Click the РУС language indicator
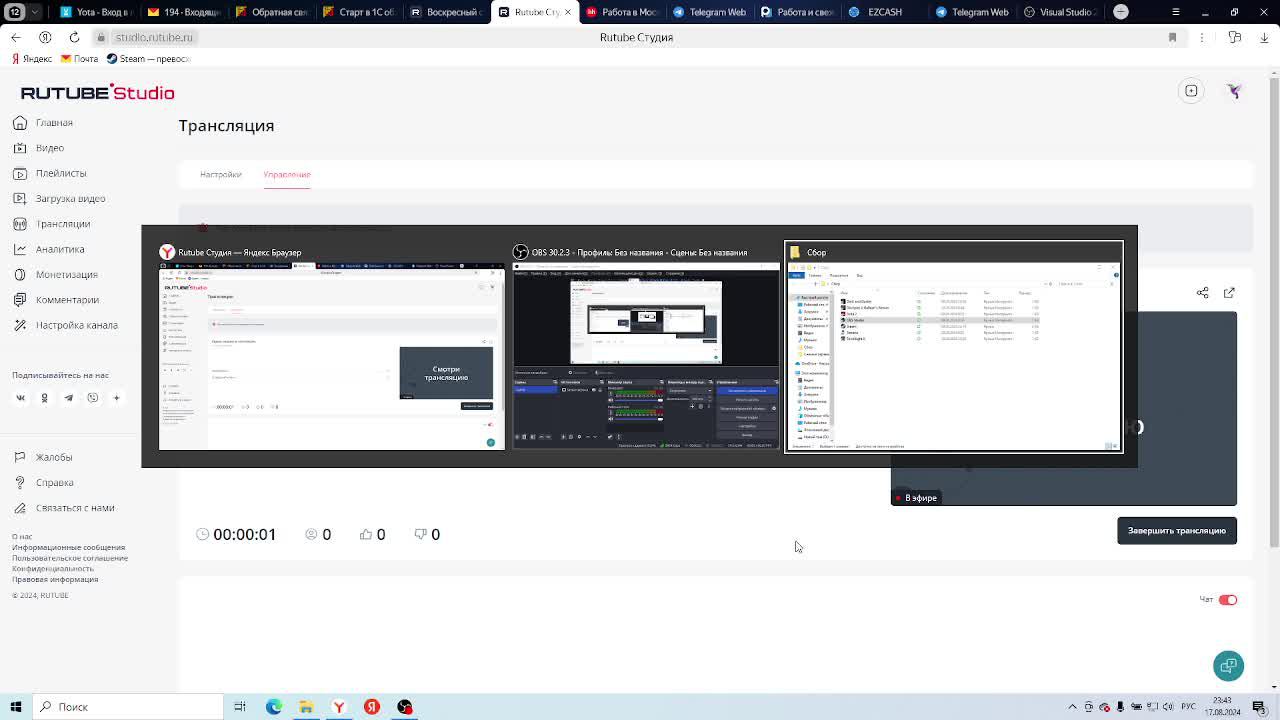This screenshot has height=720, width=1280. (x=1188, y=707)
